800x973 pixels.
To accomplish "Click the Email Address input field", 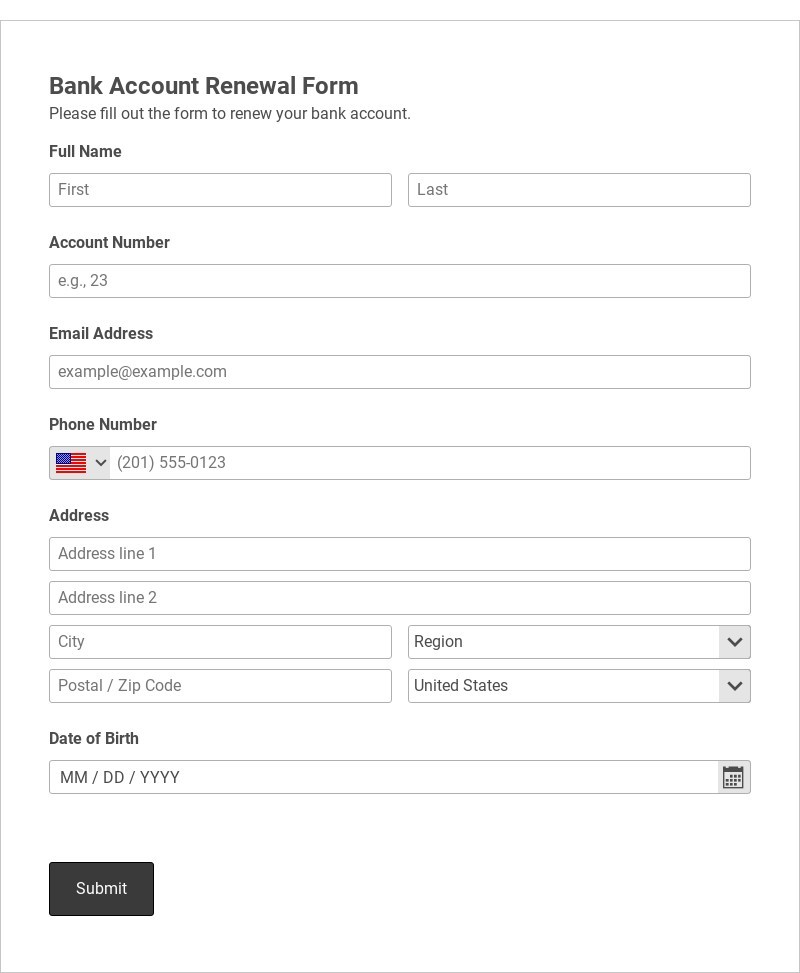I will point(400,372).
